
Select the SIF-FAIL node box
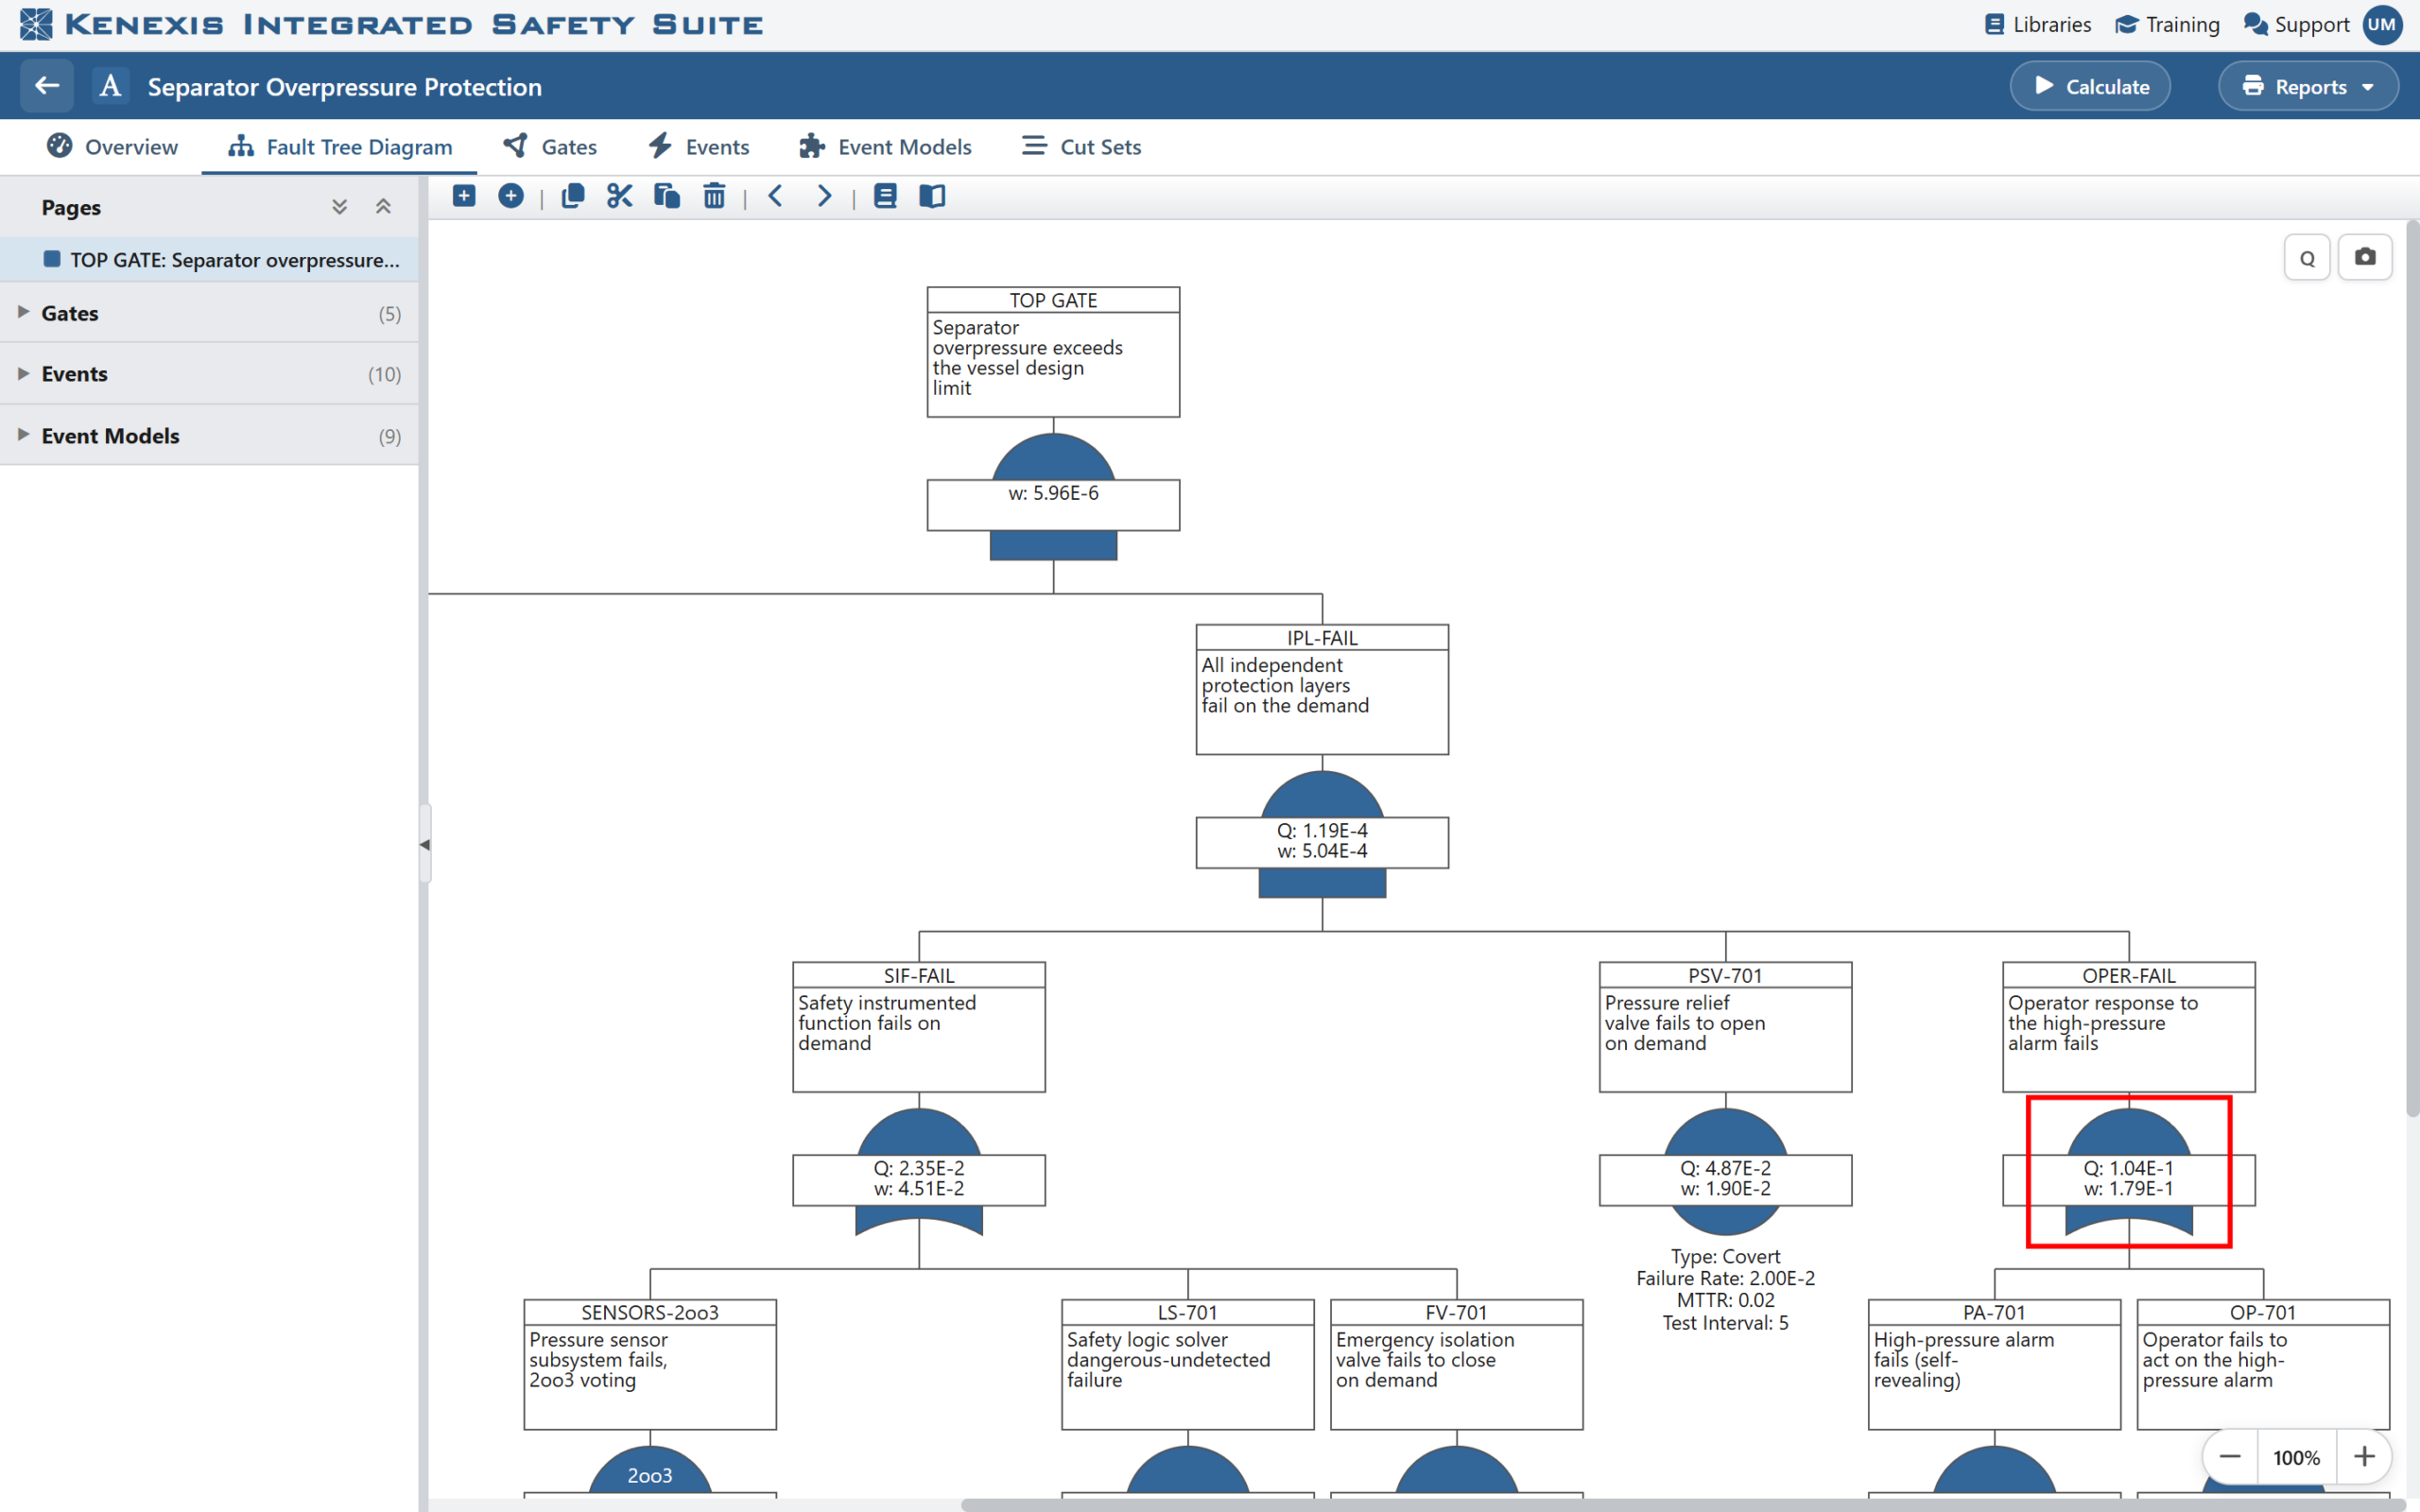(919, 1027)
